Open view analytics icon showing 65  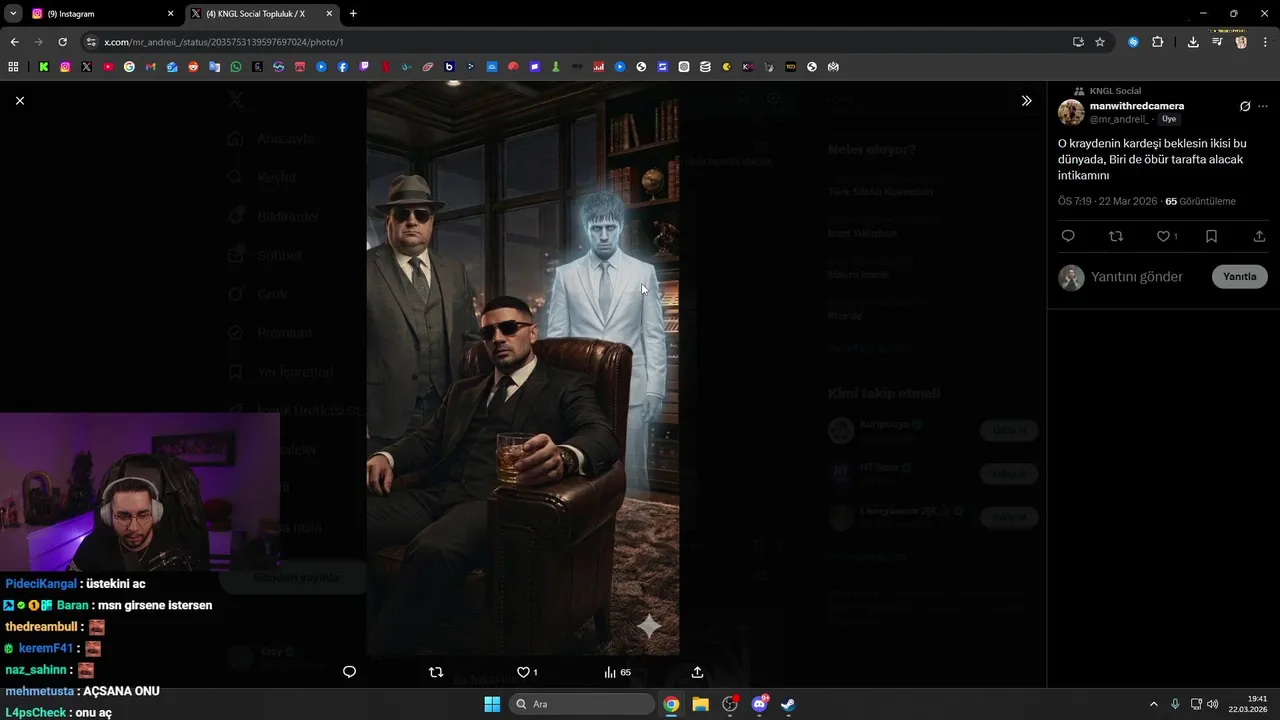tap(617, 672)
